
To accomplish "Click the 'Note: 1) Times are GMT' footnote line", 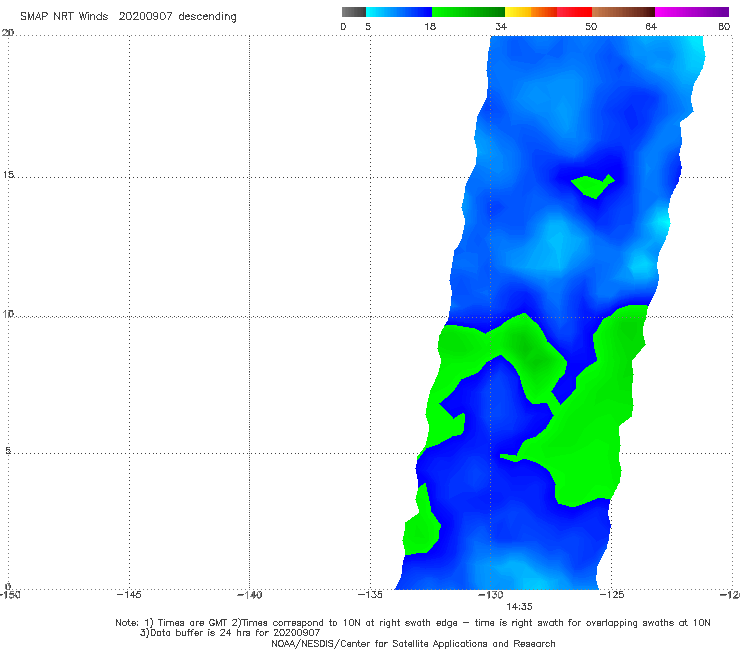I will tap(413, 623).
